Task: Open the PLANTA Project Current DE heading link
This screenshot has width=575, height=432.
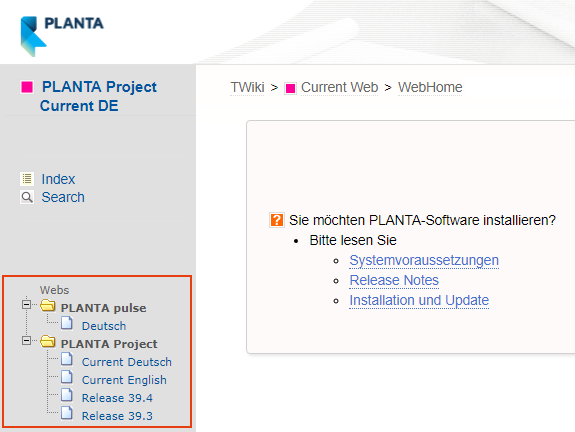Action: coord(98,96)
